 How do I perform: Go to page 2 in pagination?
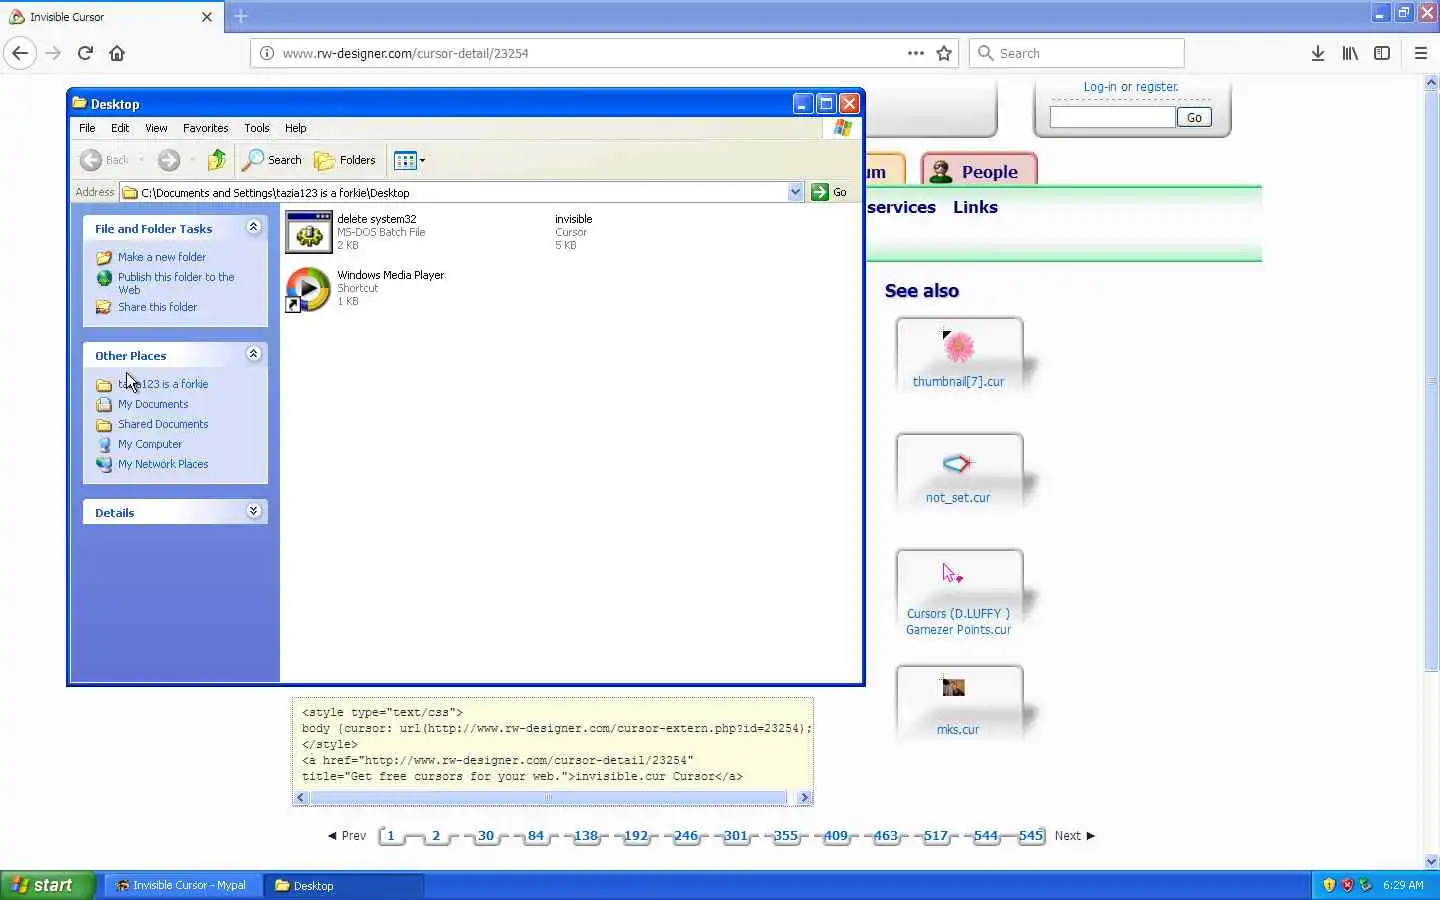436,836
